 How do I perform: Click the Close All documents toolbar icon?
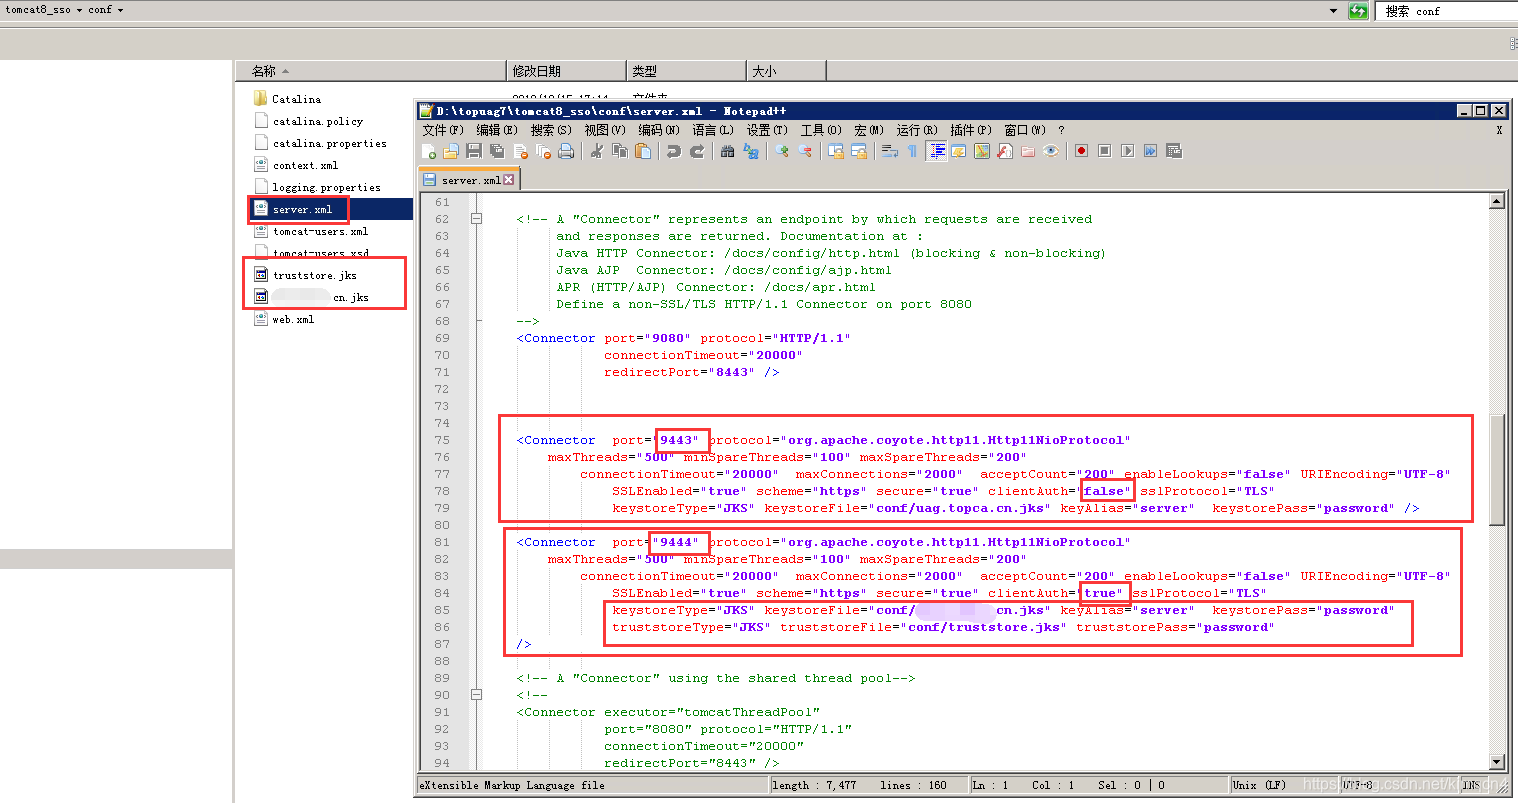coord(543,151)
